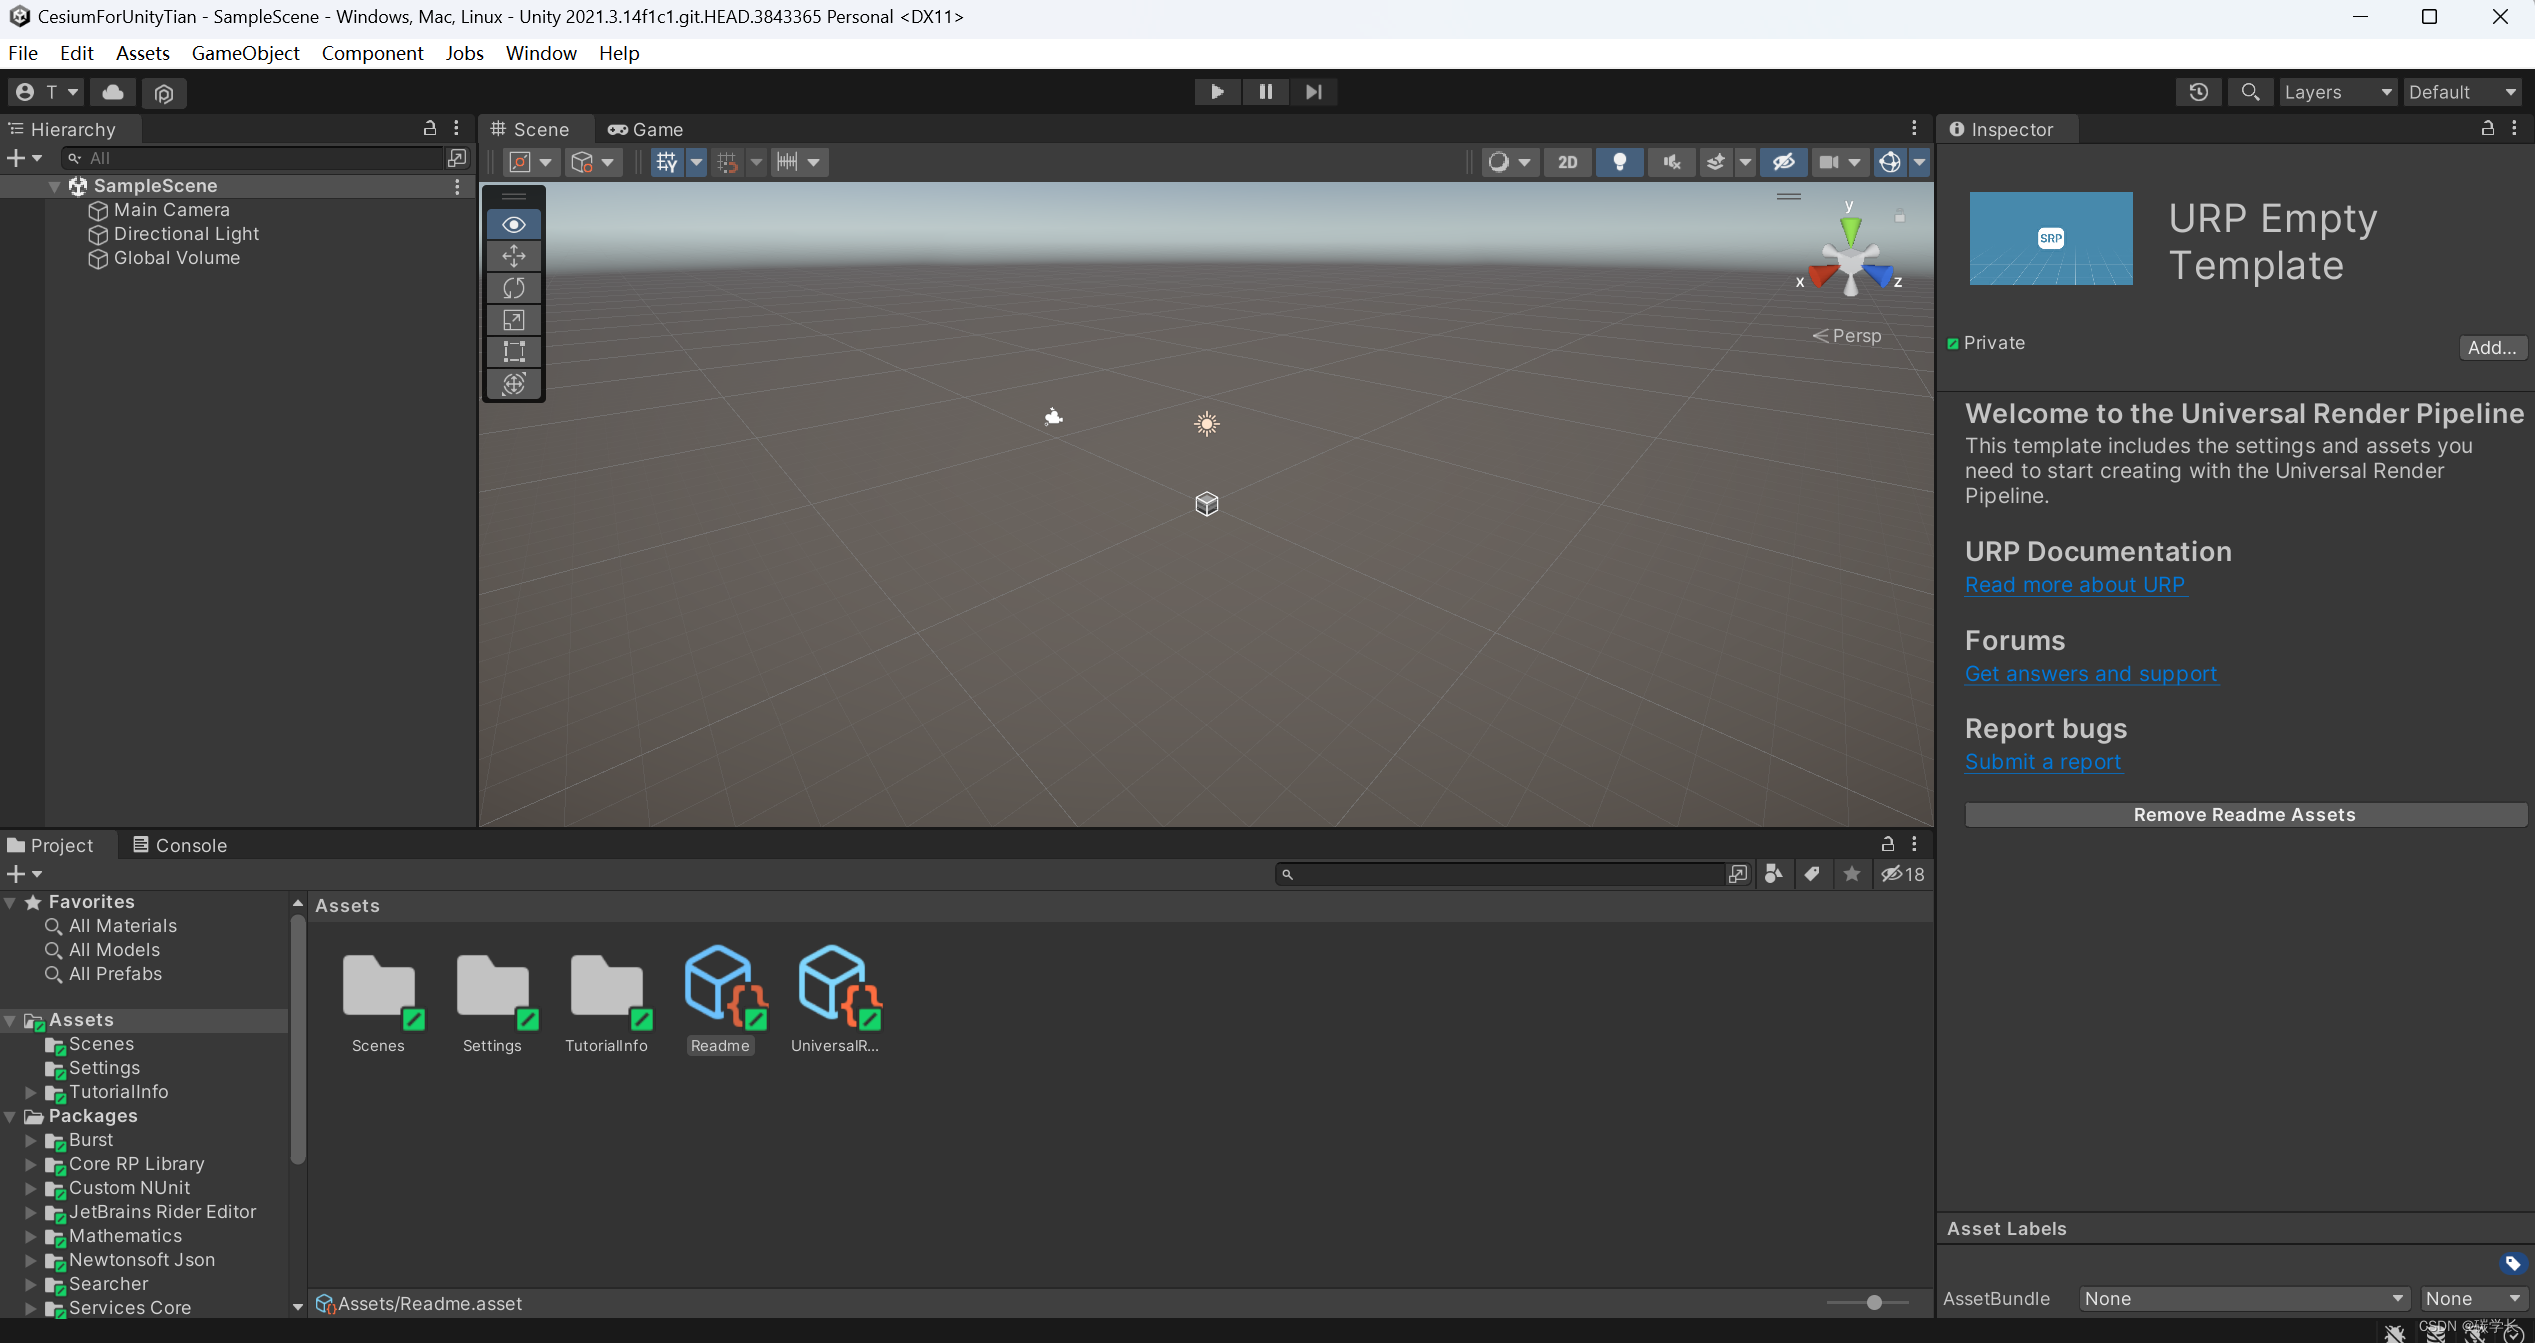
Task: Expand the TutorialInfo folder in project tree
Action: pyautogui.click(x=31, y=1092)
